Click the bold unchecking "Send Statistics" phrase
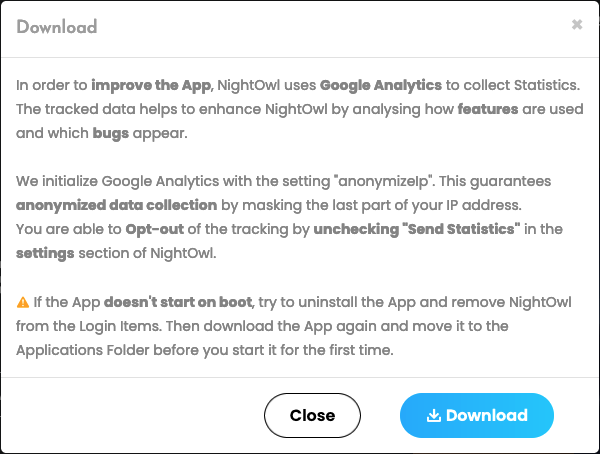Viewport: 600px width, 454px height. point(417,229)
